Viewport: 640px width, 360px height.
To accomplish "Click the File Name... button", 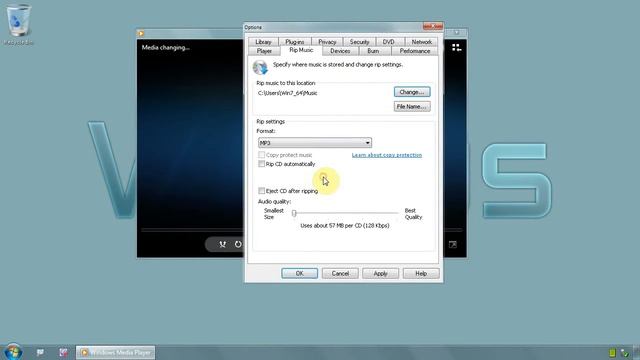I will (x=412, y=107).
